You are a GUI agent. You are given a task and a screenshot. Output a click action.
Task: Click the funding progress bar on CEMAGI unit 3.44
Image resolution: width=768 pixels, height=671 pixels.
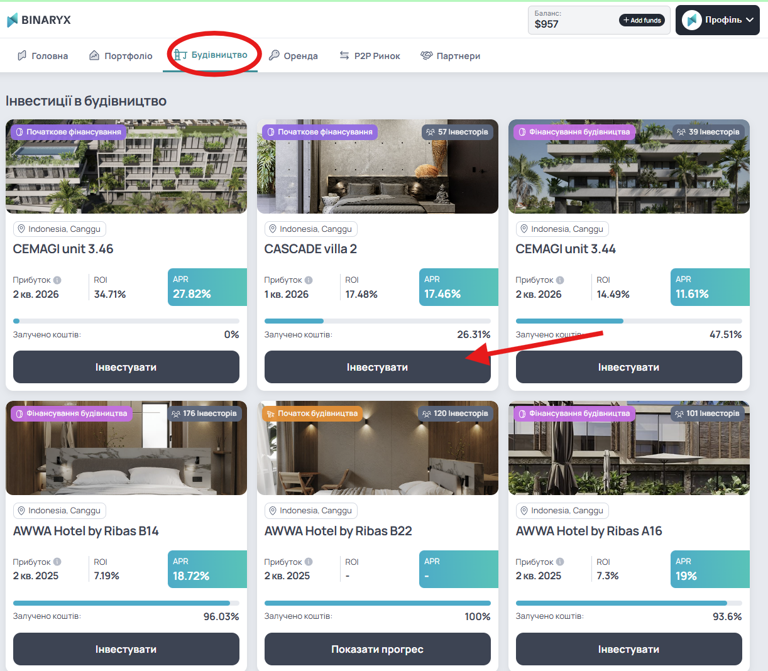point(628,321)
